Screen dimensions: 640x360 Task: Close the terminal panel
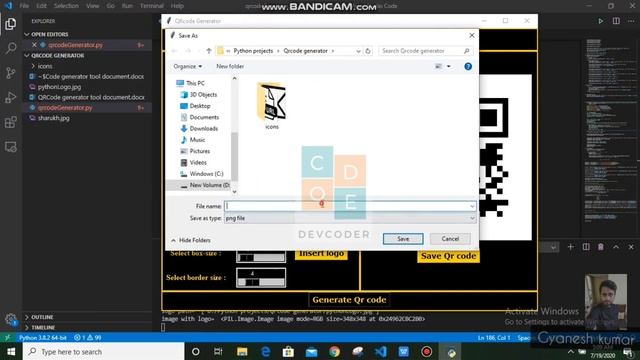(631, 247)
